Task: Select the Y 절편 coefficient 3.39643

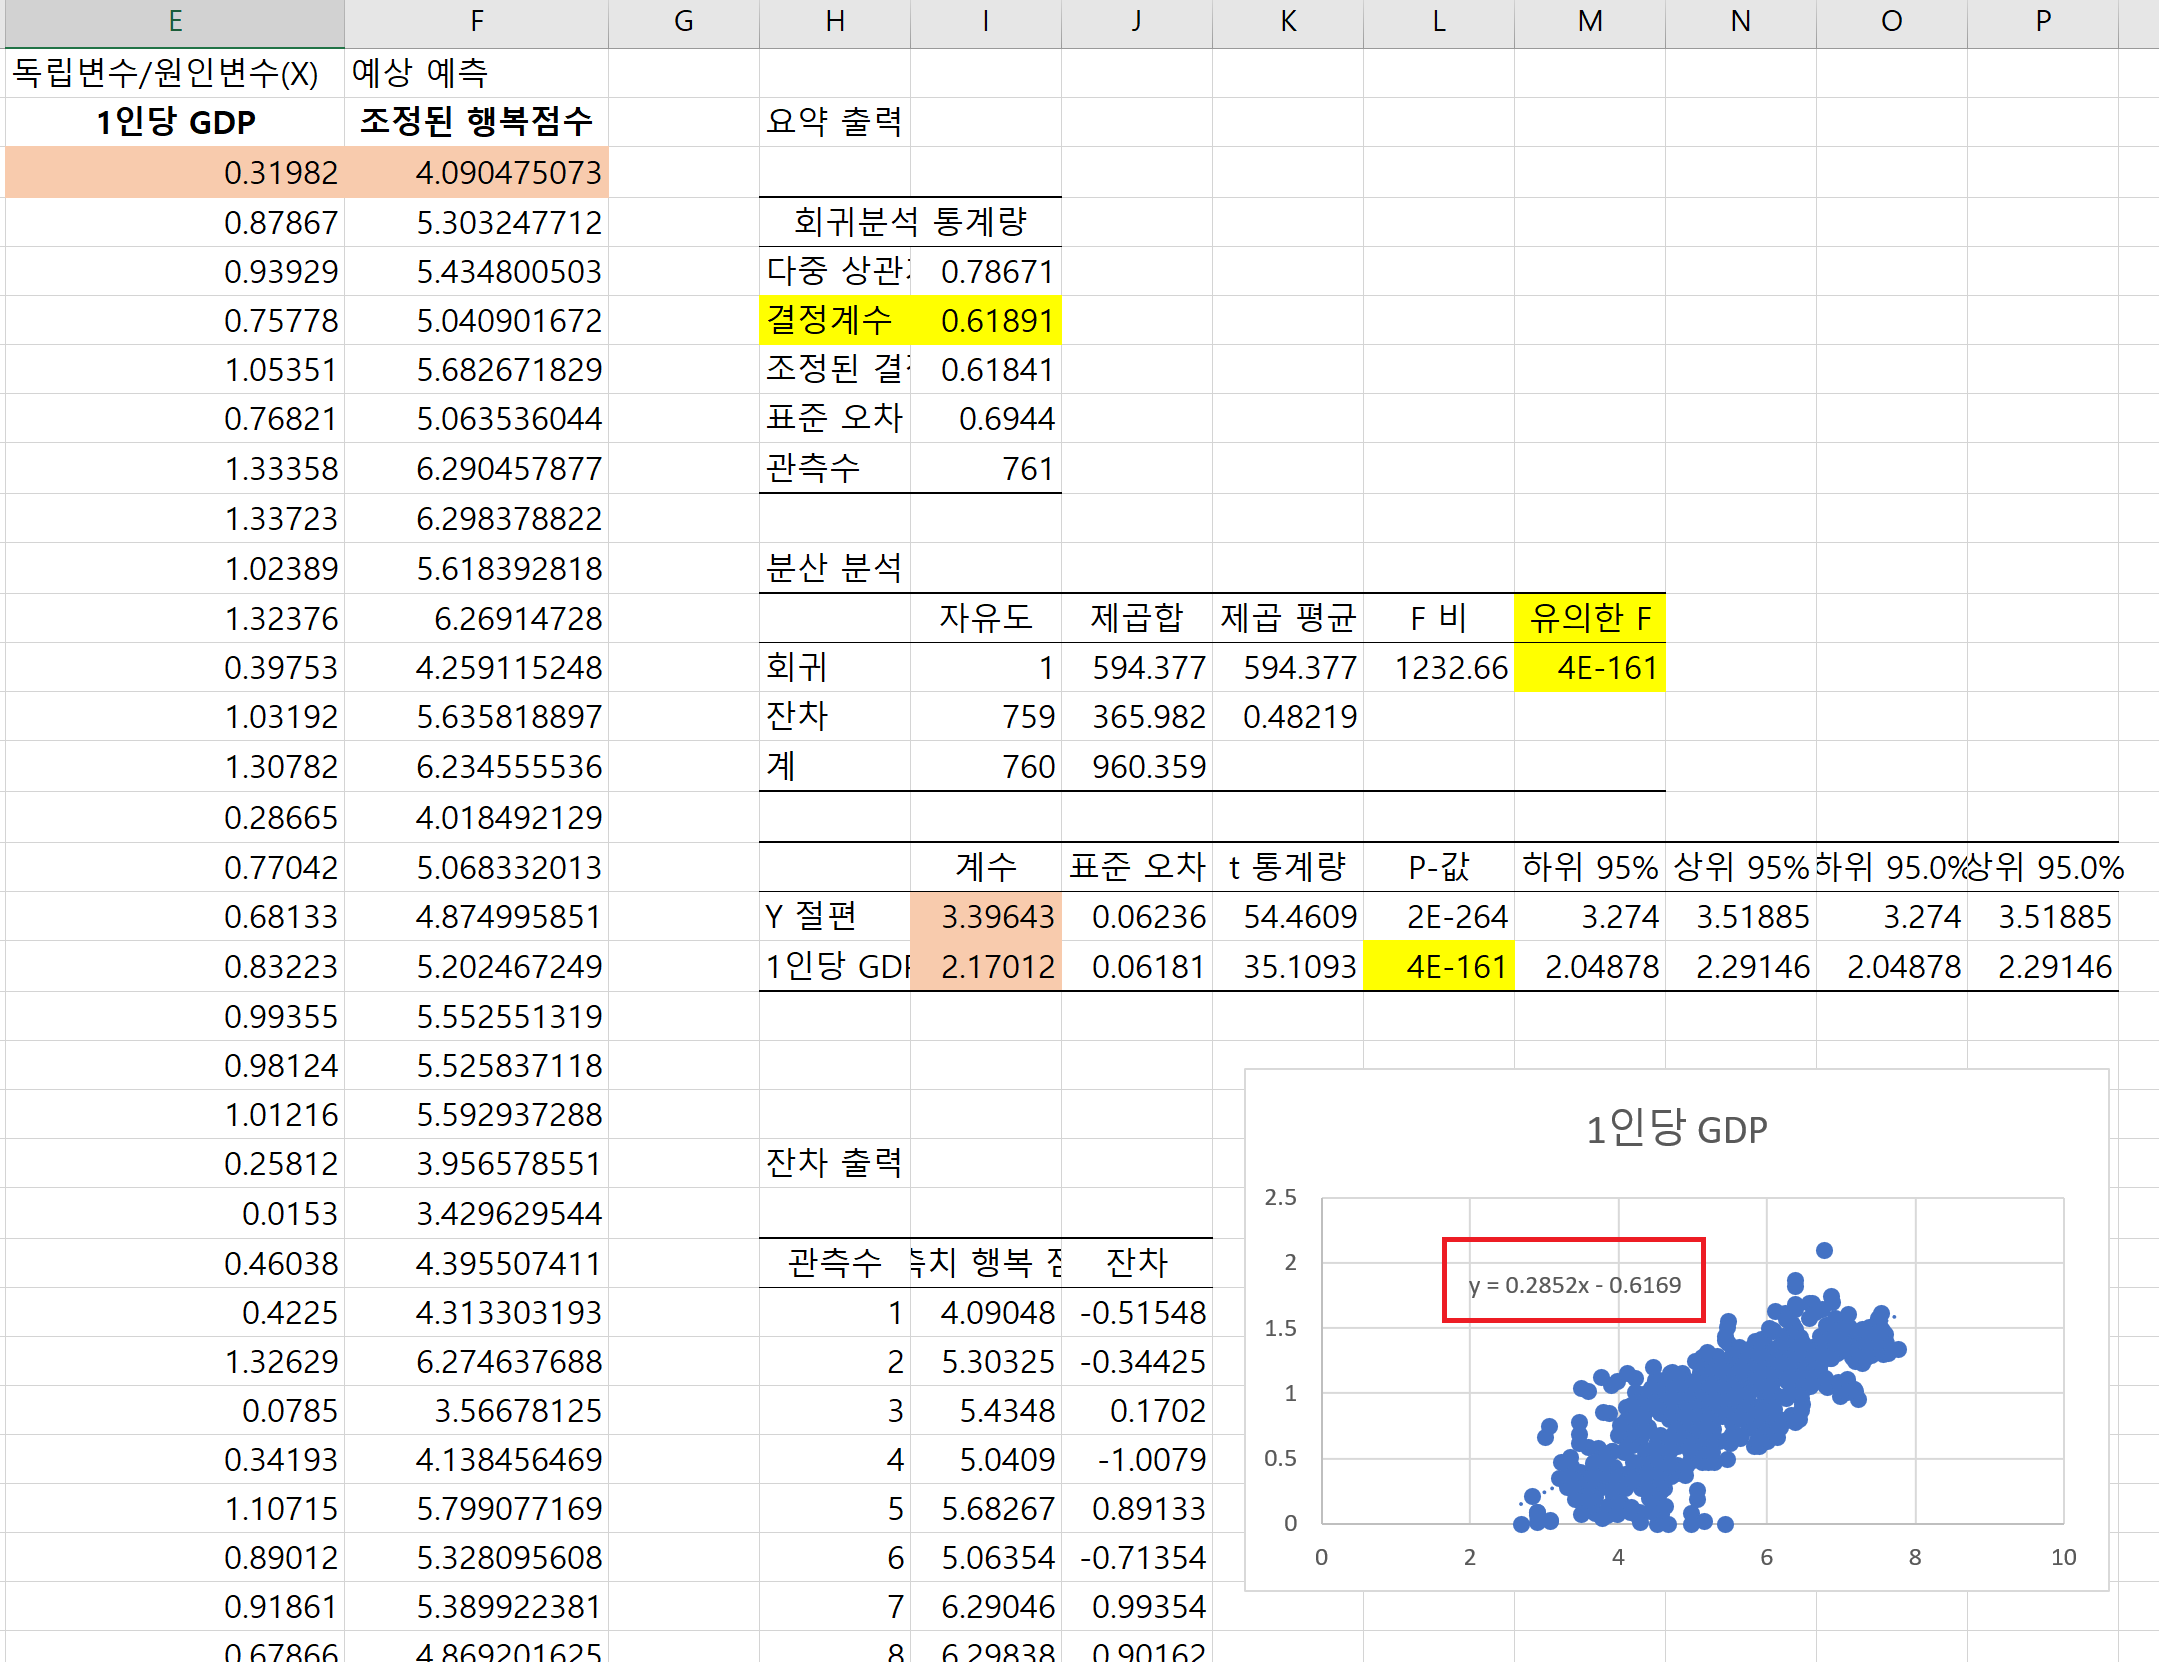Action: click(986, 916)
